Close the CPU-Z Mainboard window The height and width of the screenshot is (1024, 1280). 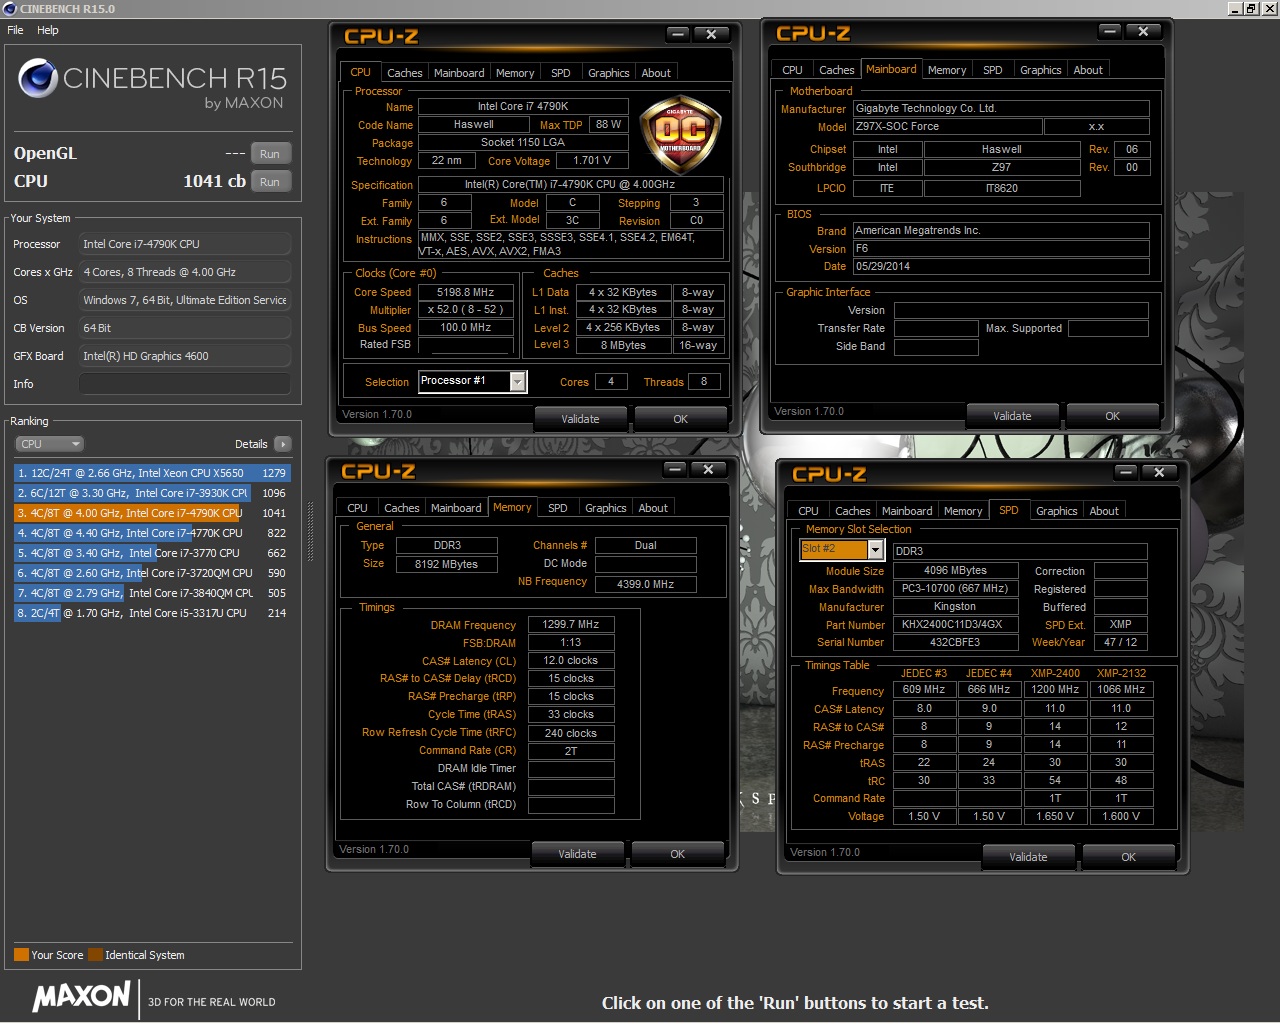1143,31
